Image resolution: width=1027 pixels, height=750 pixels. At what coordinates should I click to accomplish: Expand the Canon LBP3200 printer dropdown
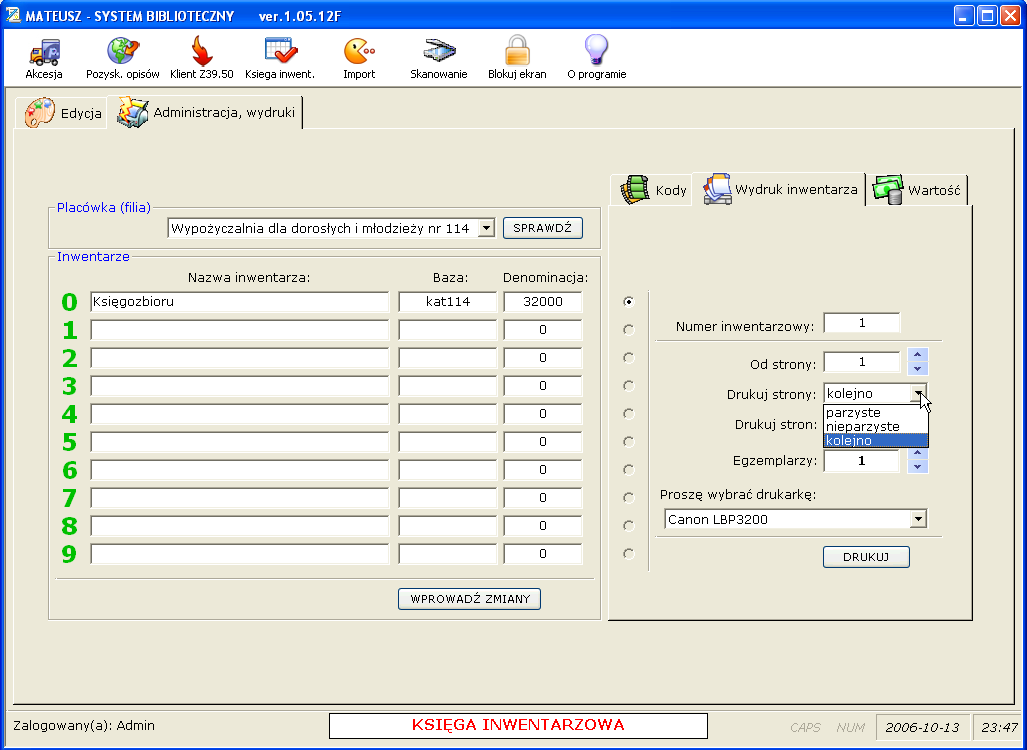click(918, 519)
